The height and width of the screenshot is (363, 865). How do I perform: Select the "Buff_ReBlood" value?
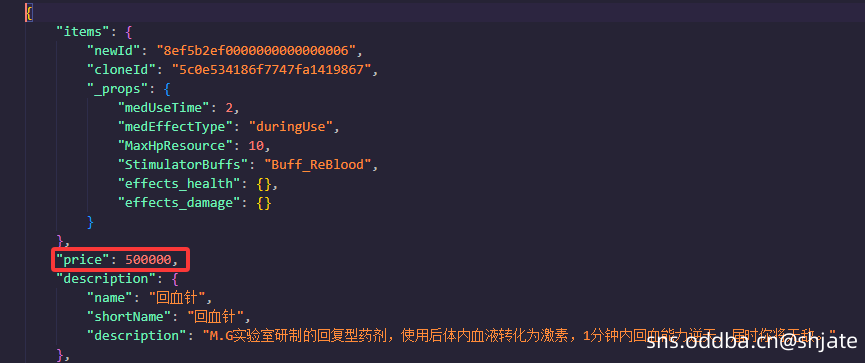(317, 165)
